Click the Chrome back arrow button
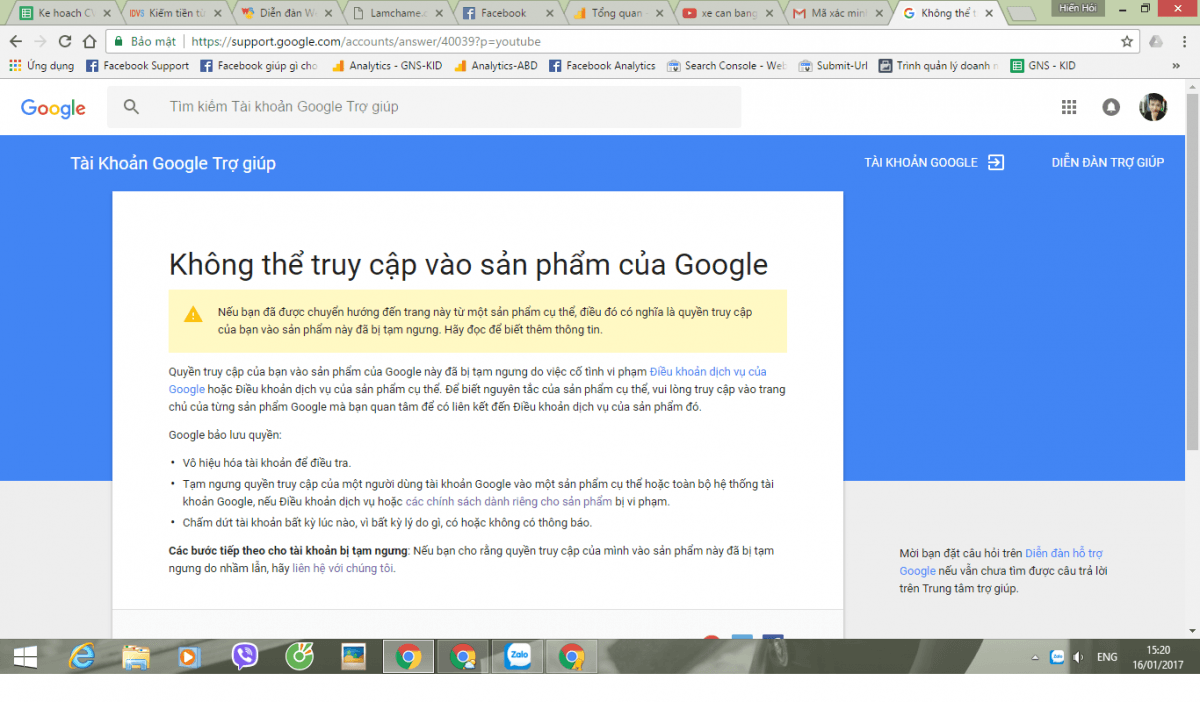 click(16, 42)
